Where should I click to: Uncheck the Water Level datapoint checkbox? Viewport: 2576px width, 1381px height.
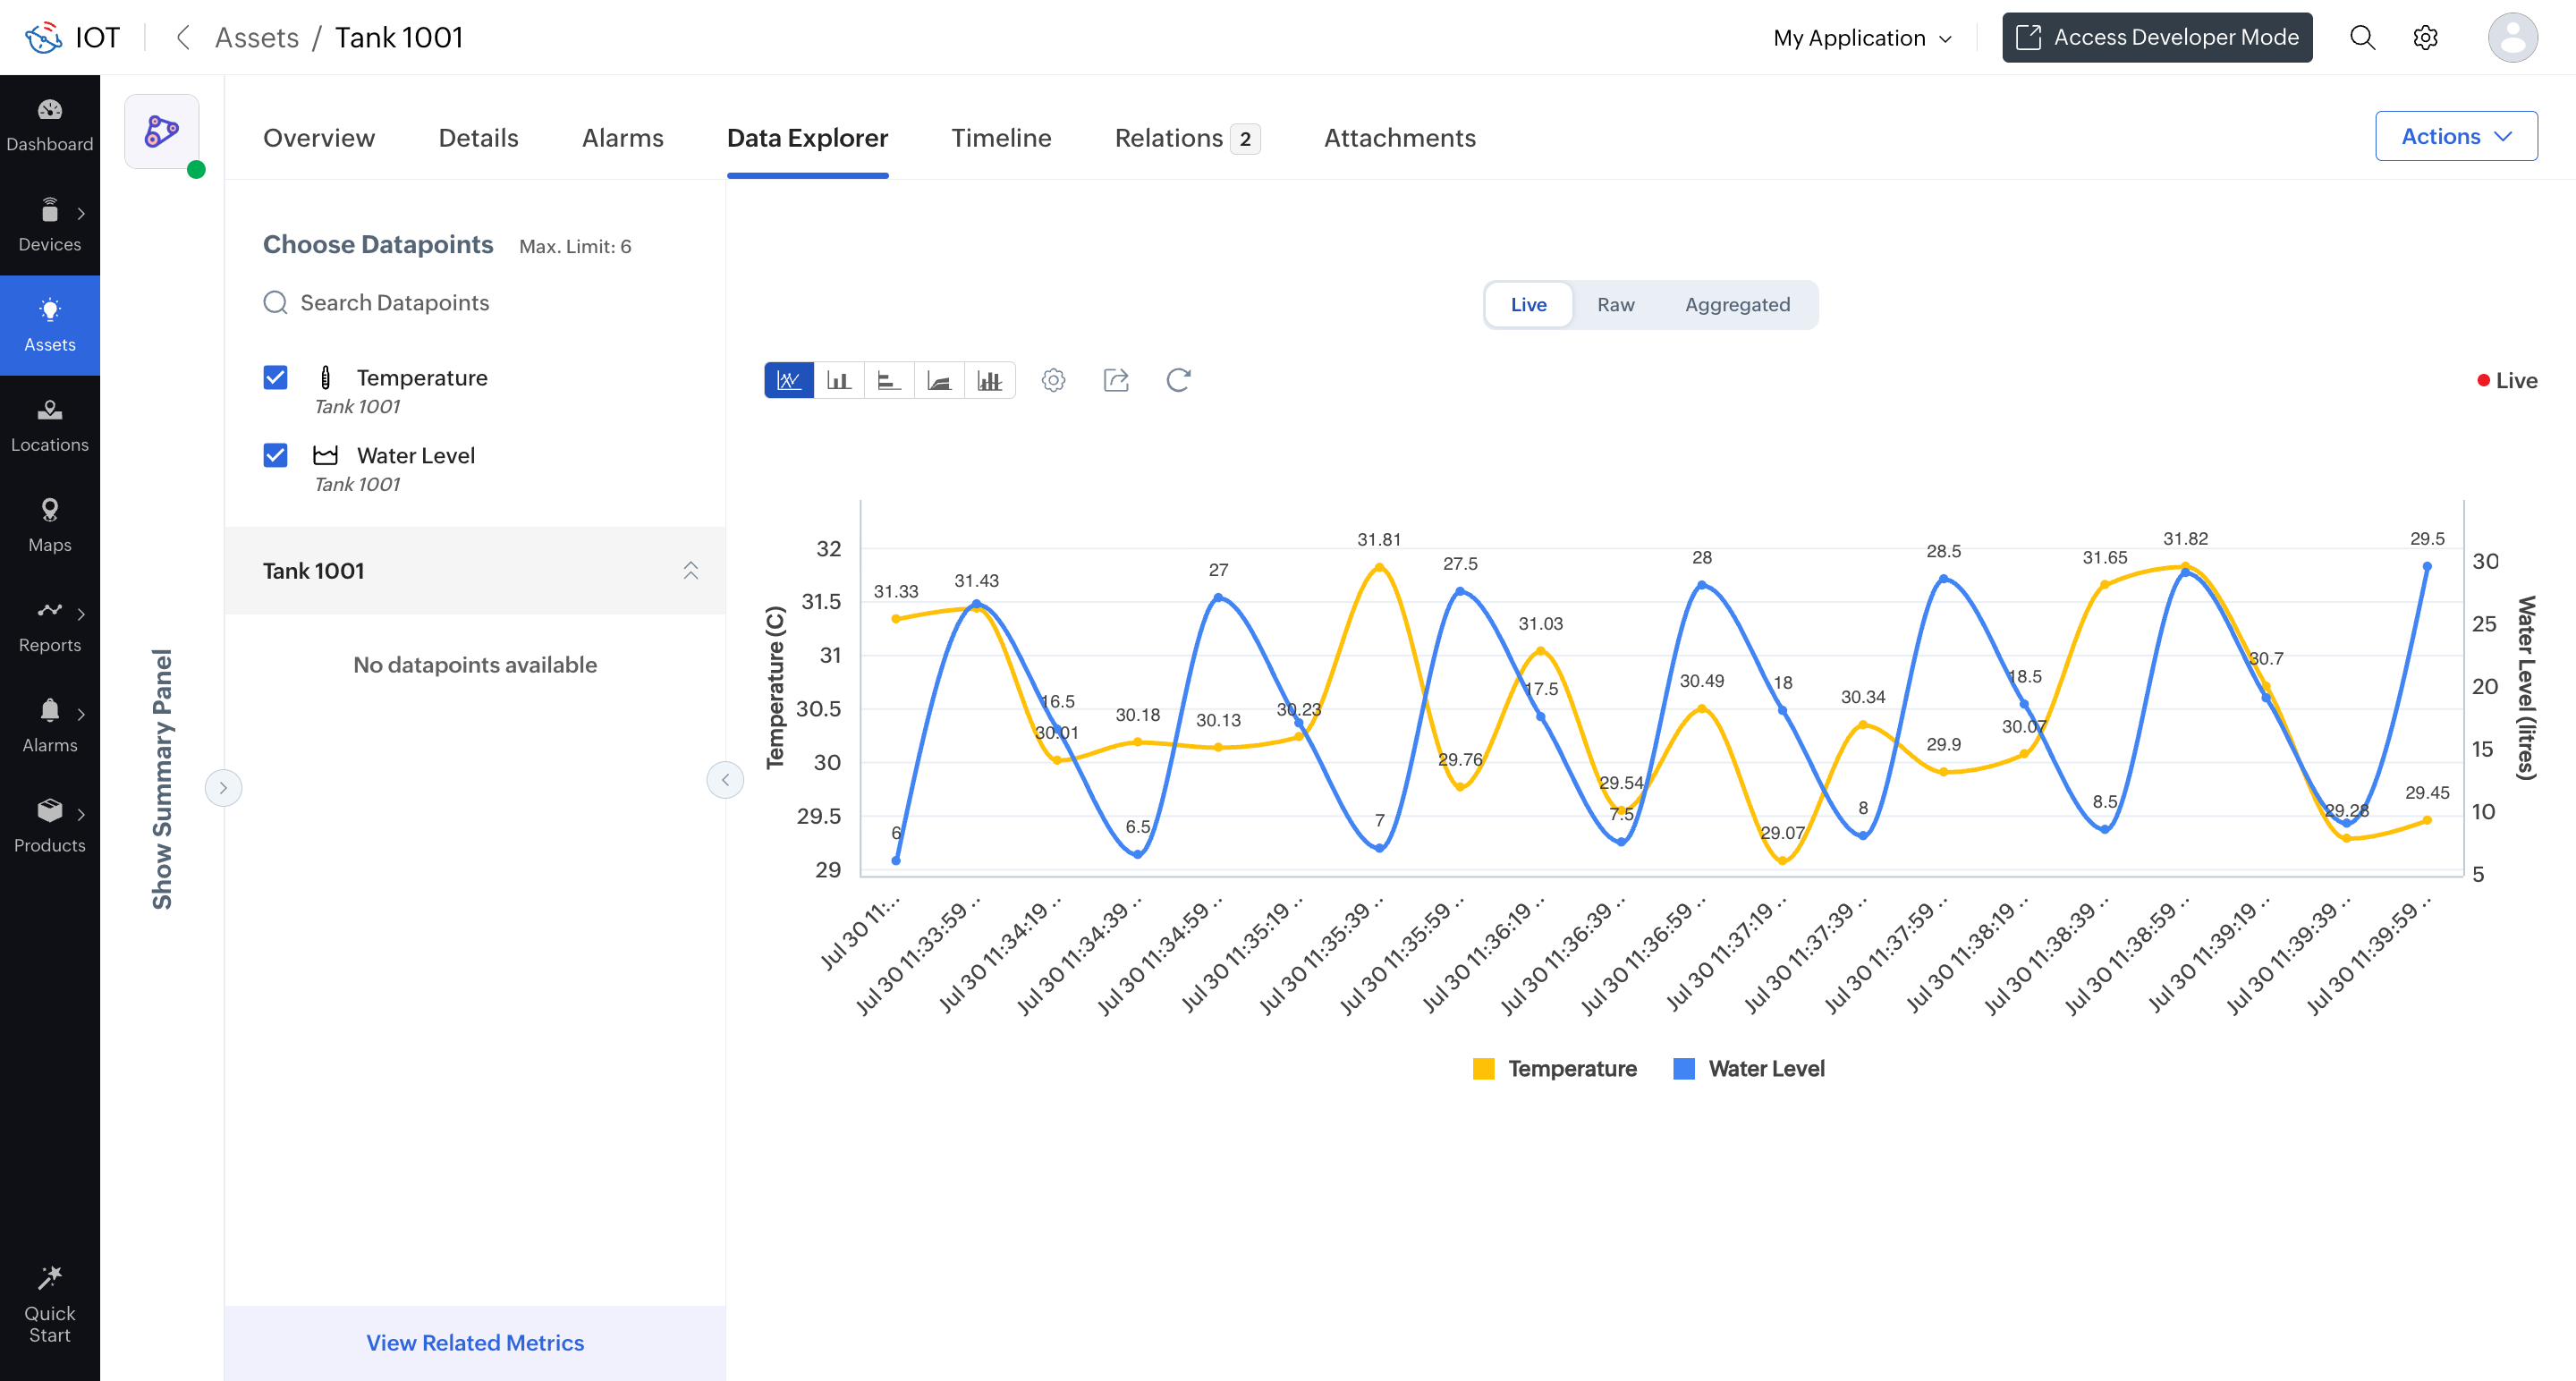pos(275,455)
